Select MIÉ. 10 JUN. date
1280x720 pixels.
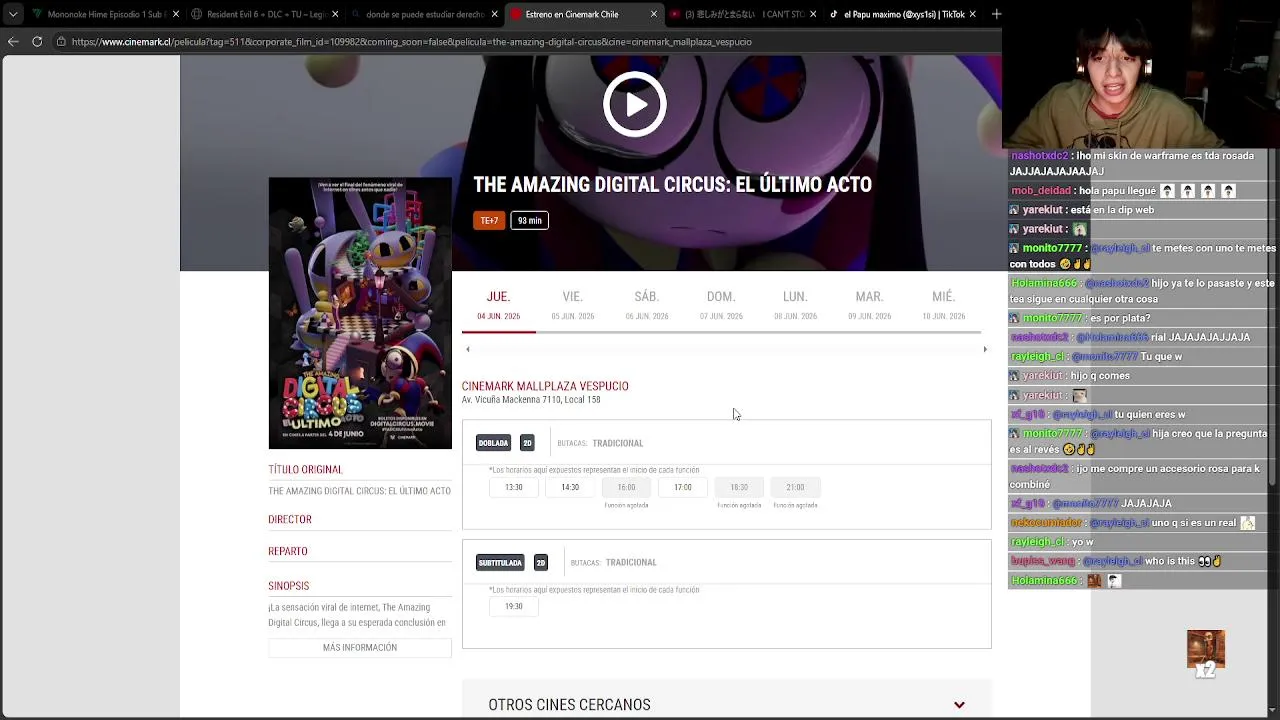(943, 306)
